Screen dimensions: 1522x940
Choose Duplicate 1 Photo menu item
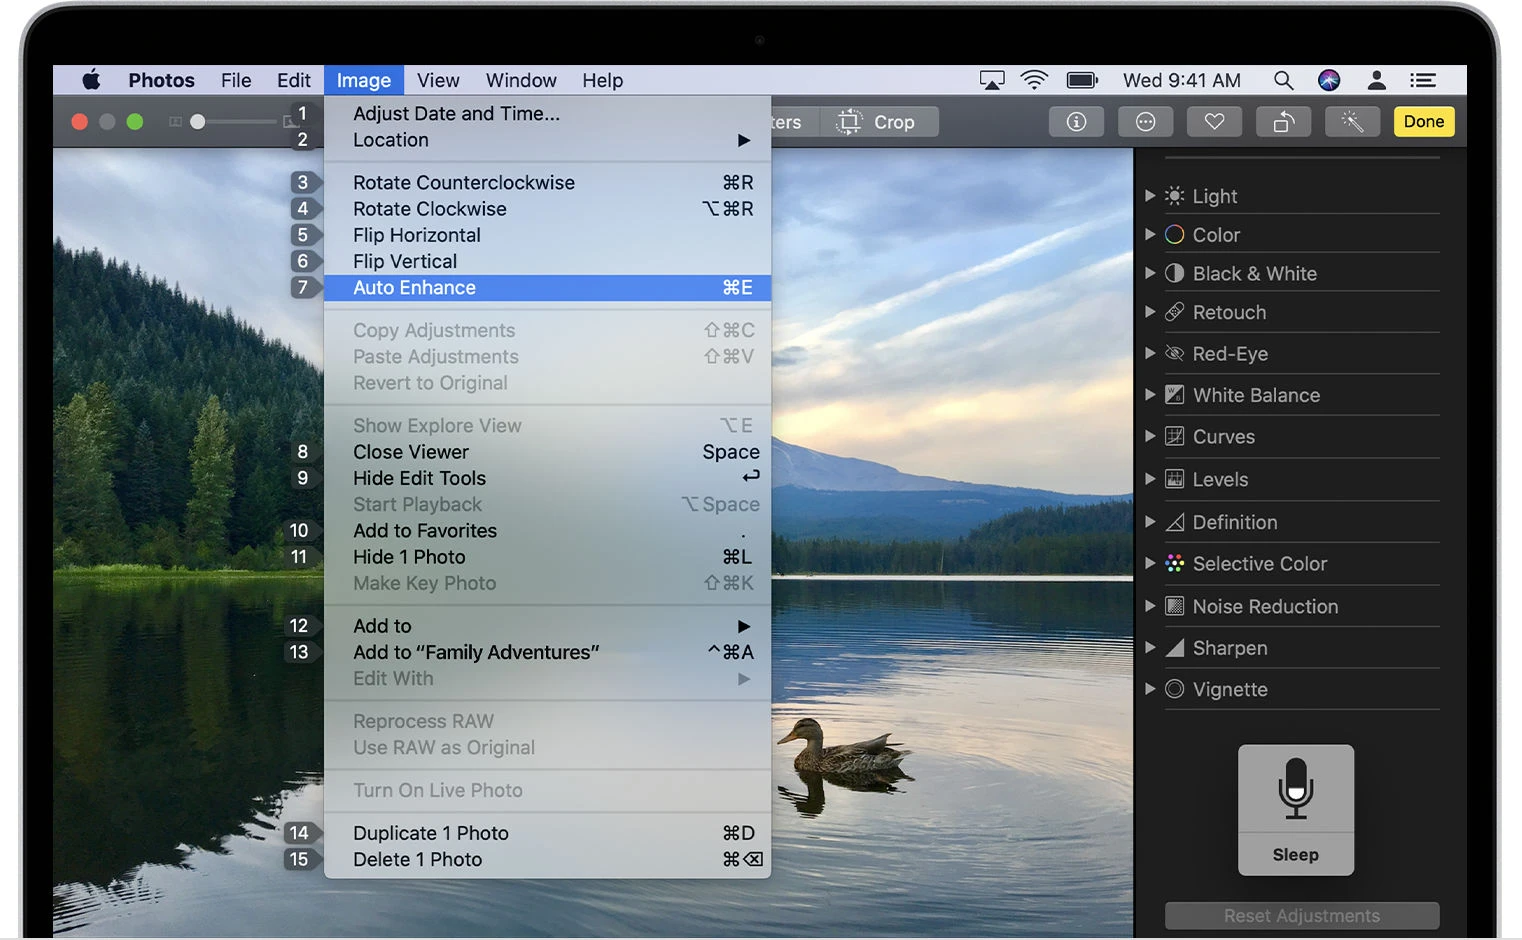(547, 833)
